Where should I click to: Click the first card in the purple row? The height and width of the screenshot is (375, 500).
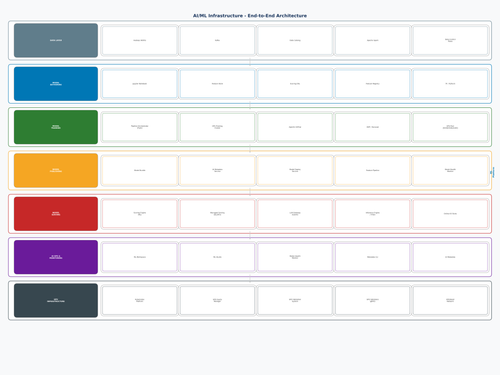[x=140, y=257]
